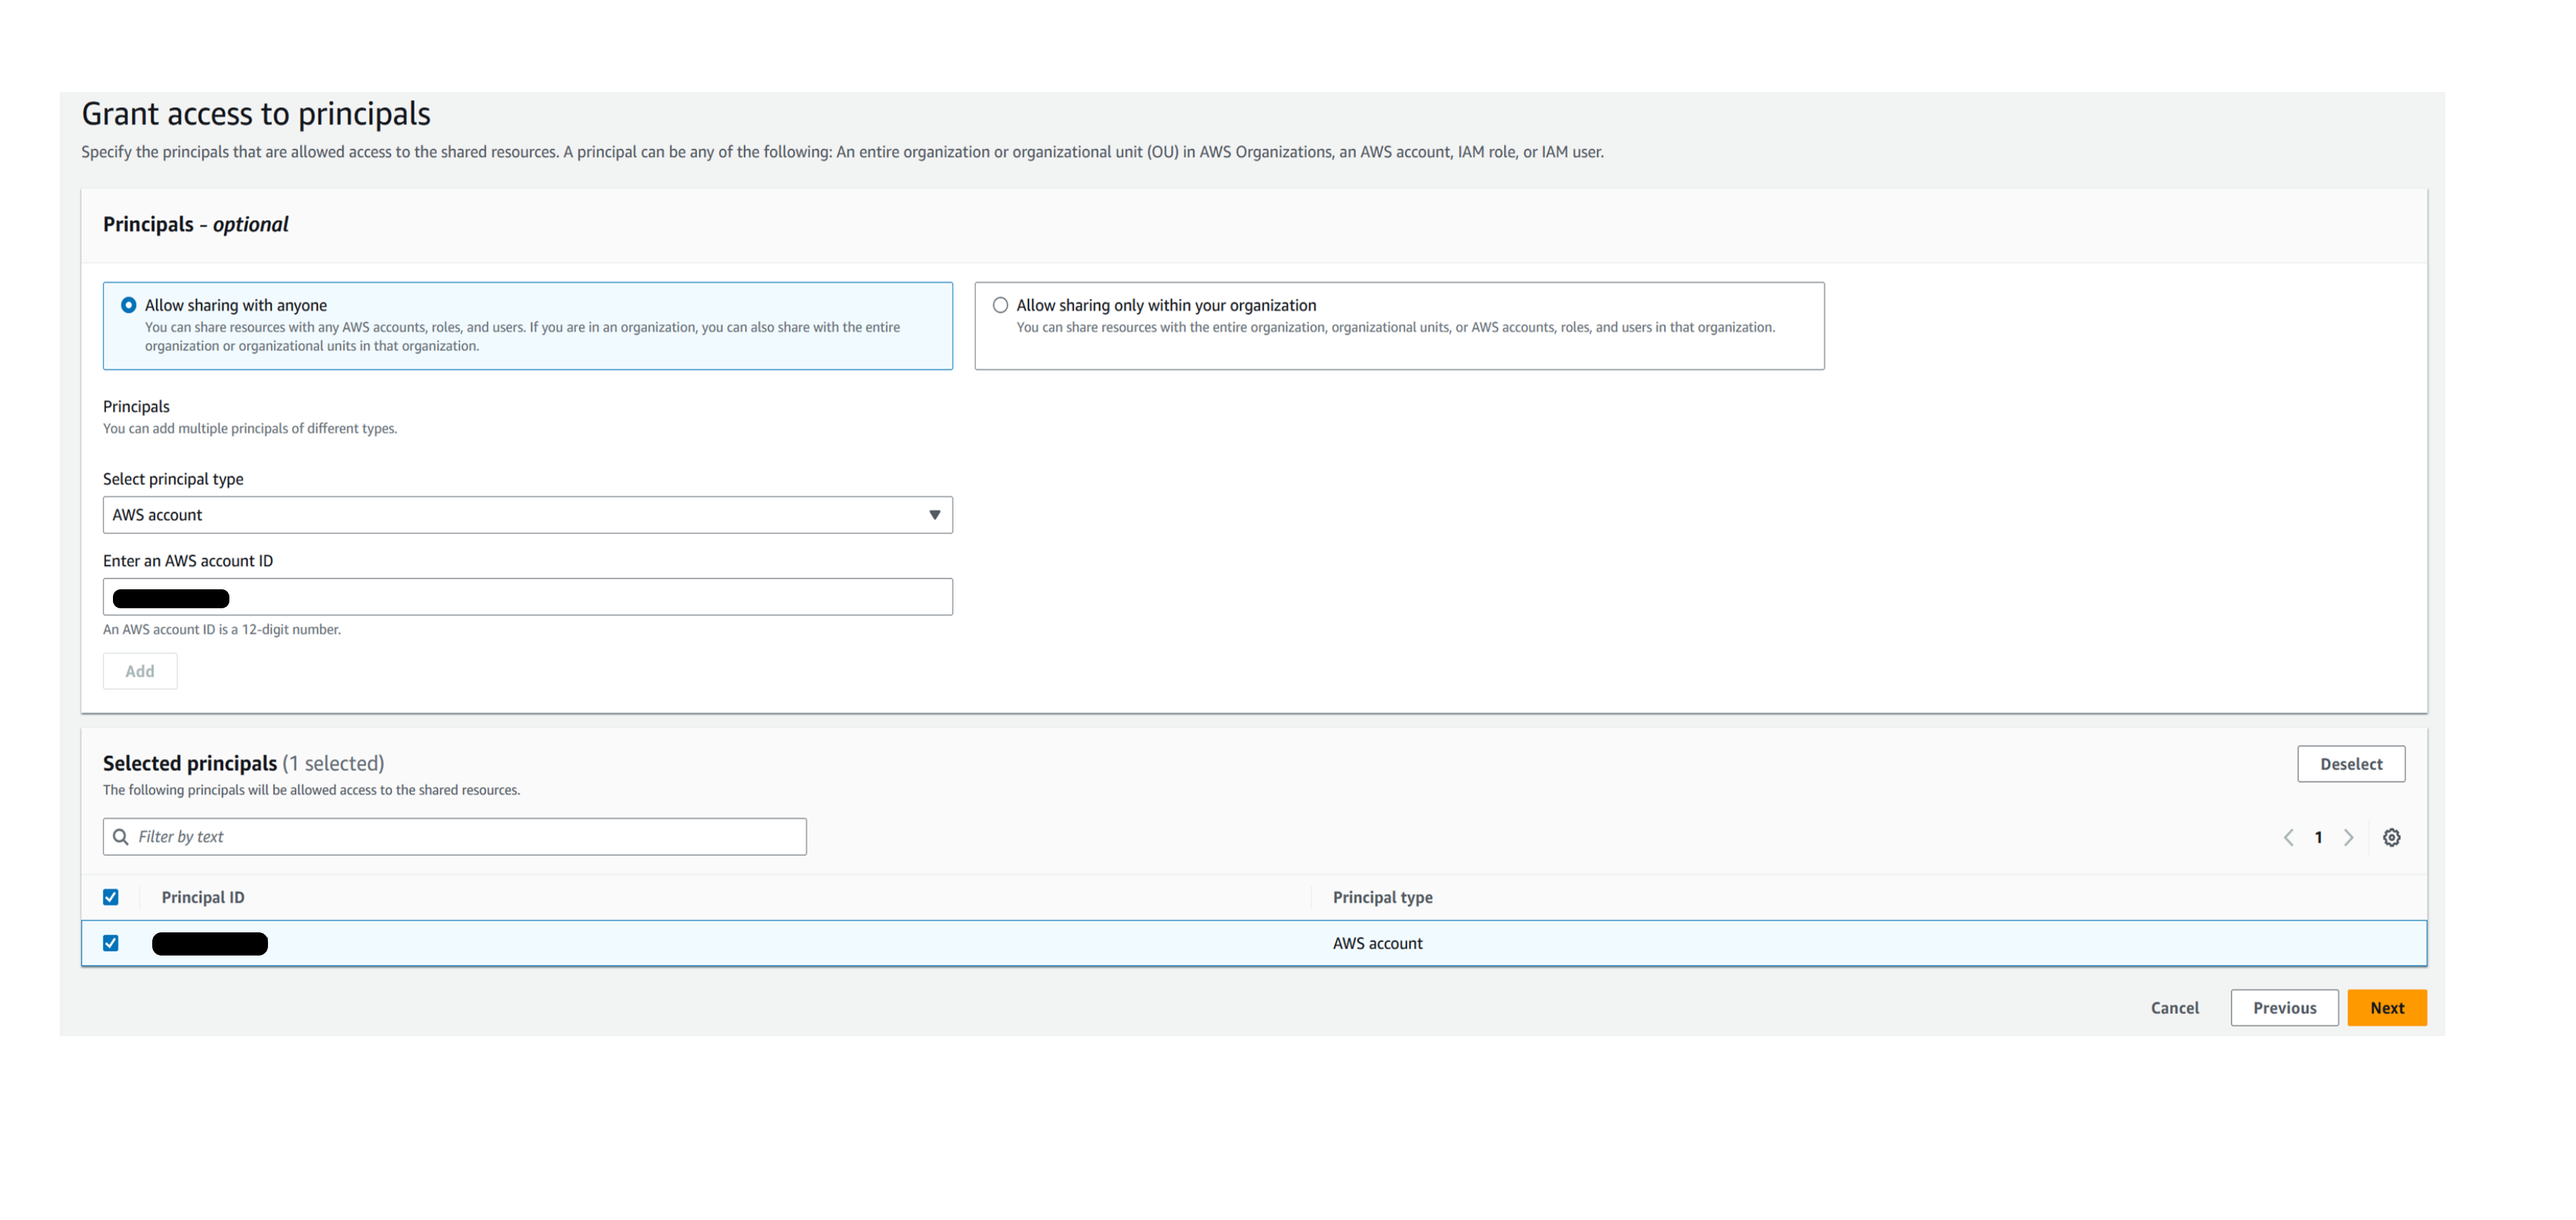Screen dimensions: 2576x1220
Task: Select sharing only within your organization
Action: coord(1000,305)
